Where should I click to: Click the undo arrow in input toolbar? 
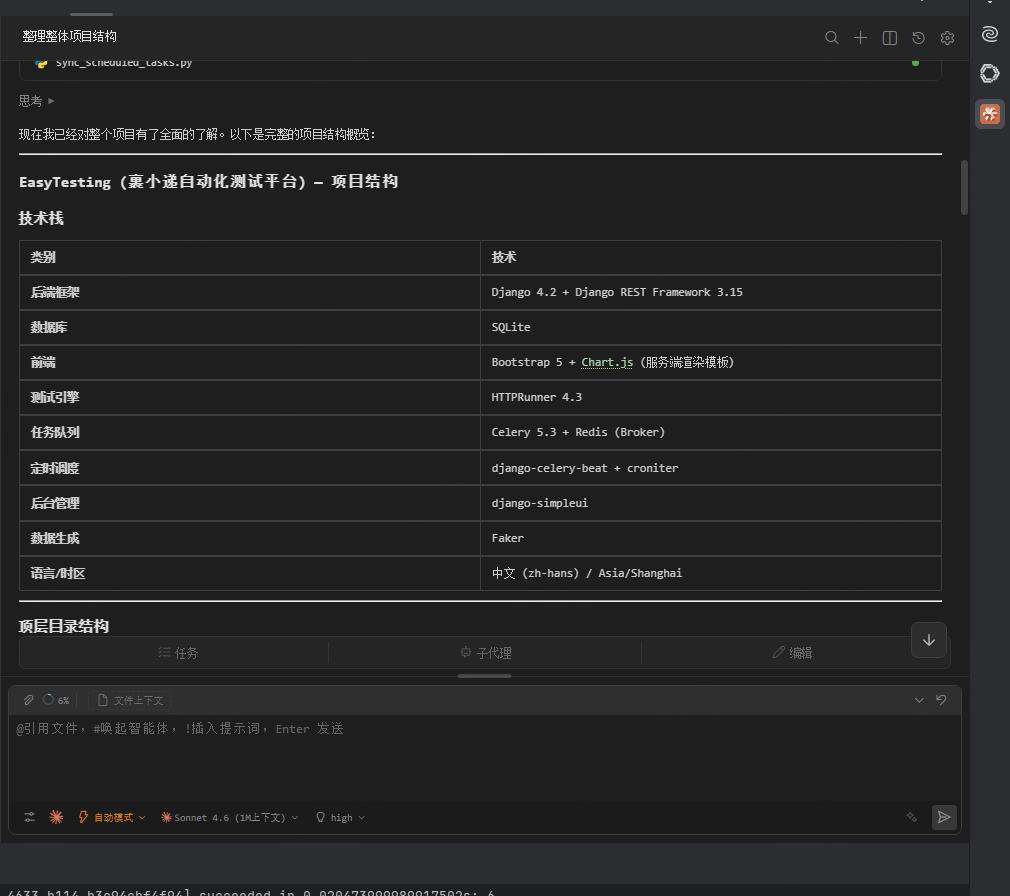coord(941,700)
